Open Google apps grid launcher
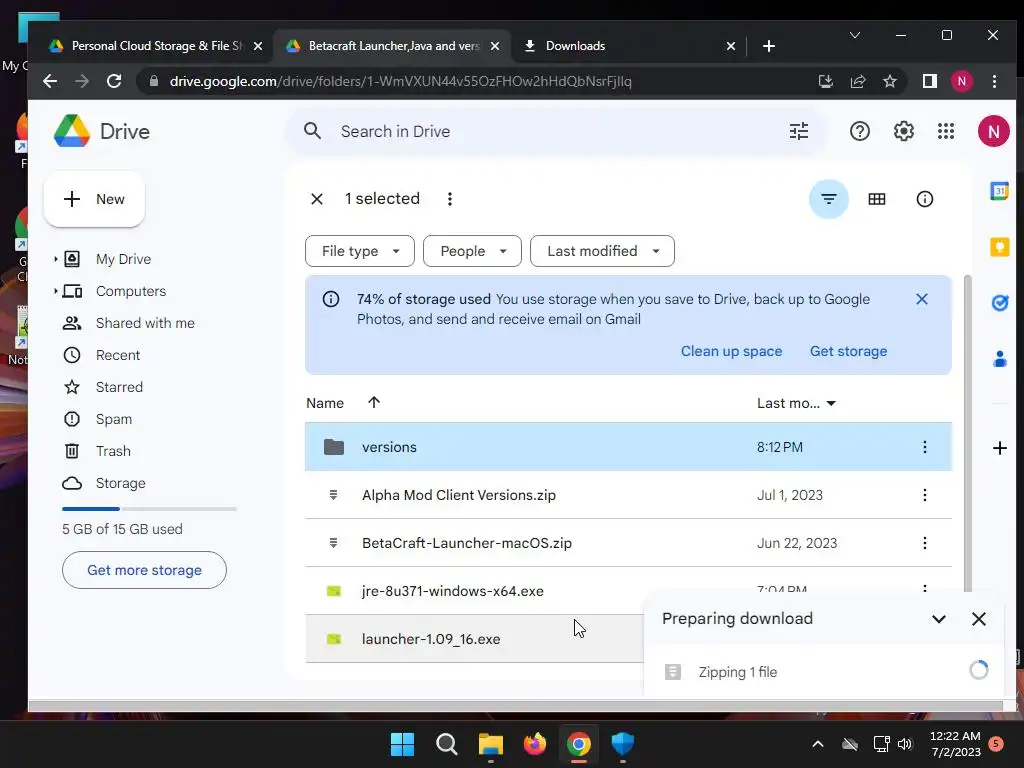 coord(946,131)
